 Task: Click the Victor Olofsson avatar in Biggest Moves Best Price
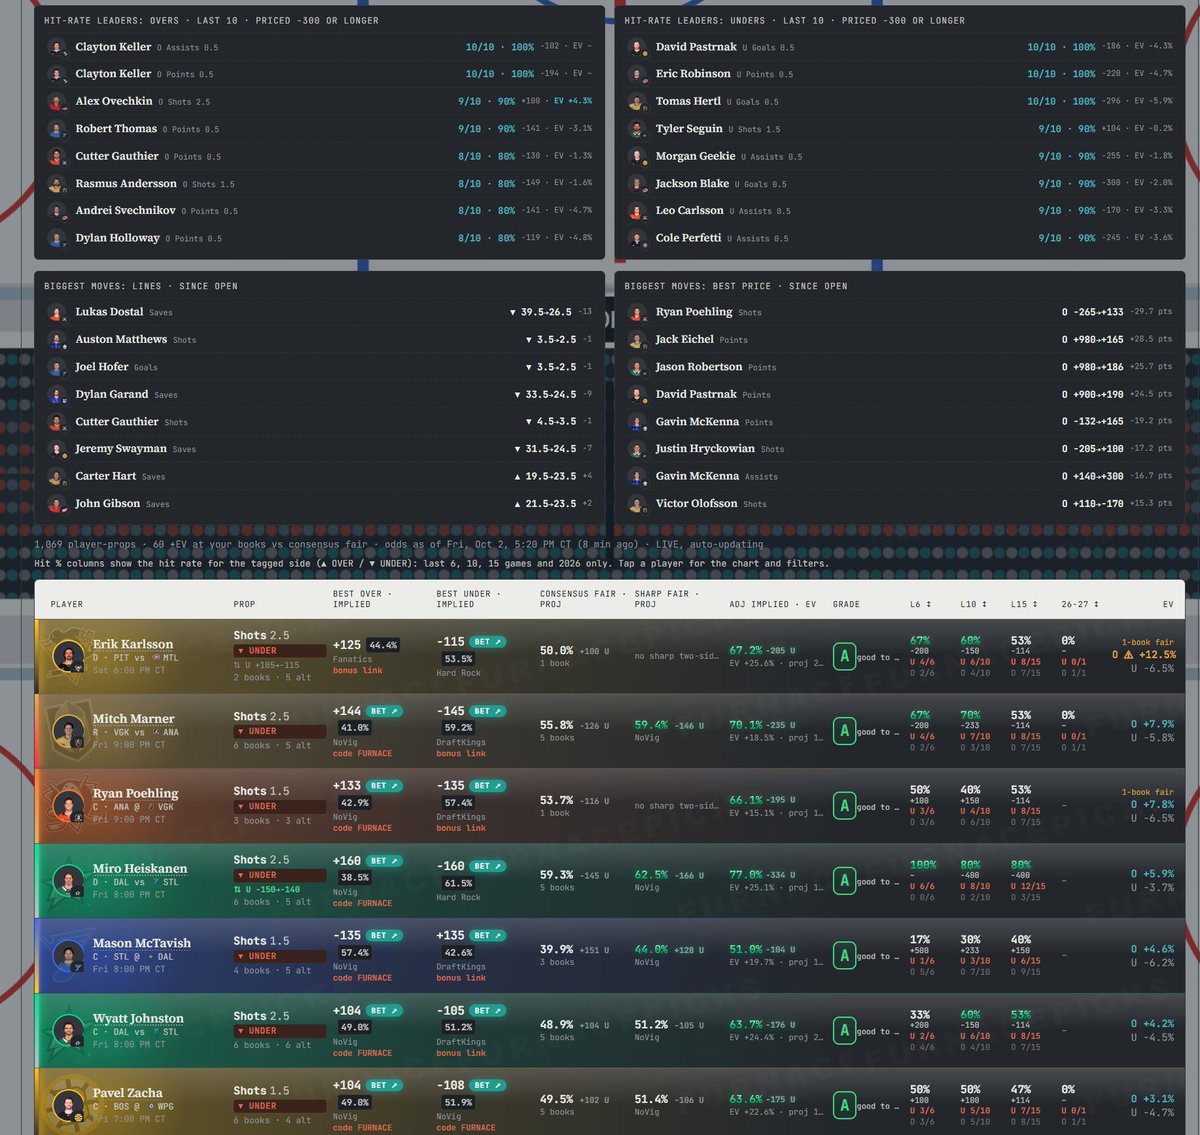pos(637,504)
